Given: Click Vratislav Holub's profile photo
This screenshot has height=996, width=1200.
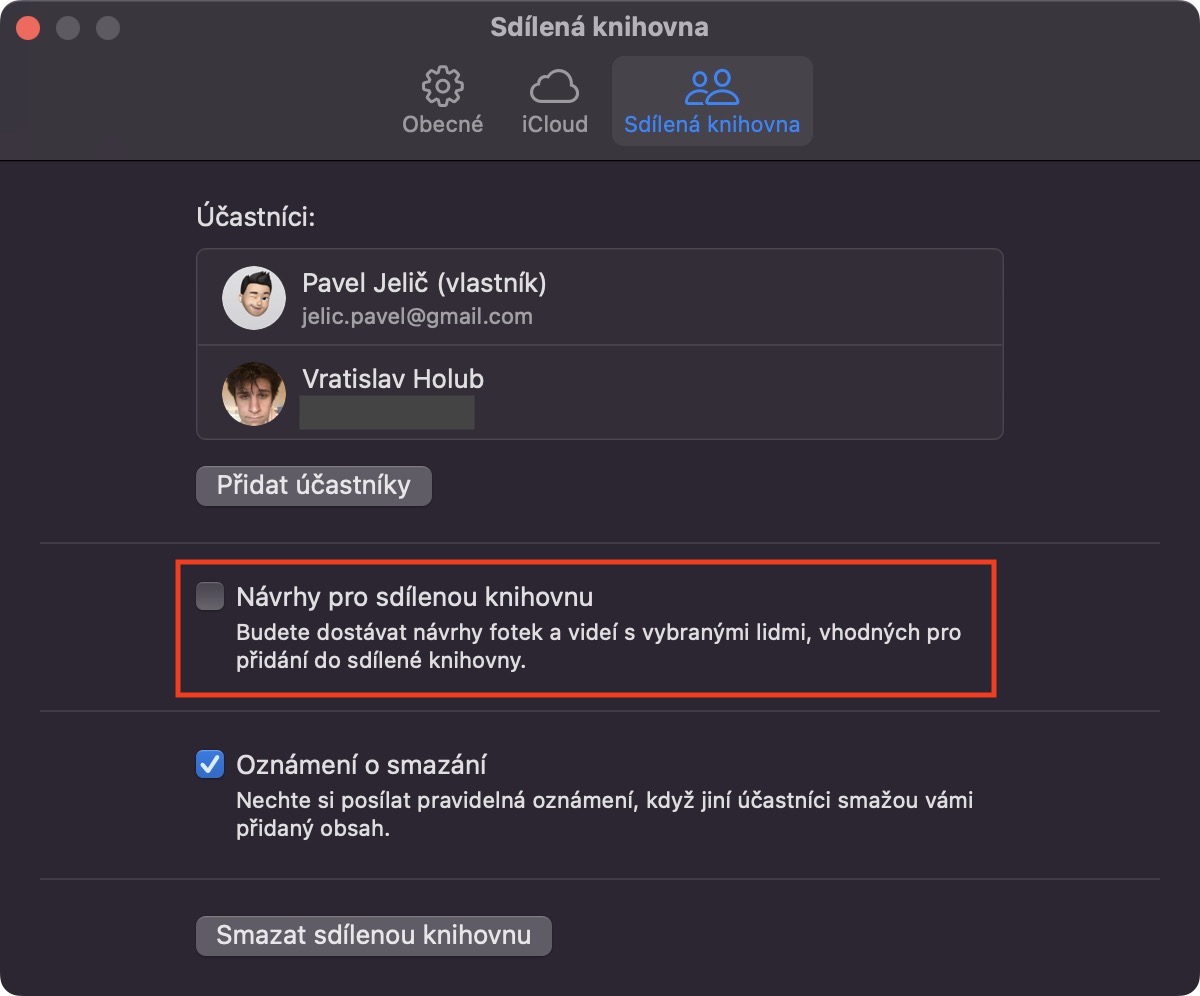Looking at the screenshot, I should click(x=254, y=394).
